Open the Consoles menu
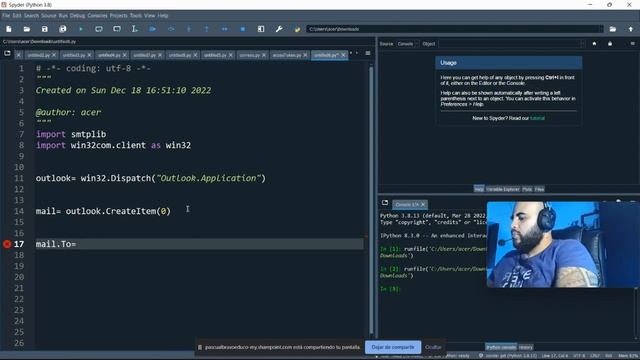Screen dimensions: 640x360 97,16
